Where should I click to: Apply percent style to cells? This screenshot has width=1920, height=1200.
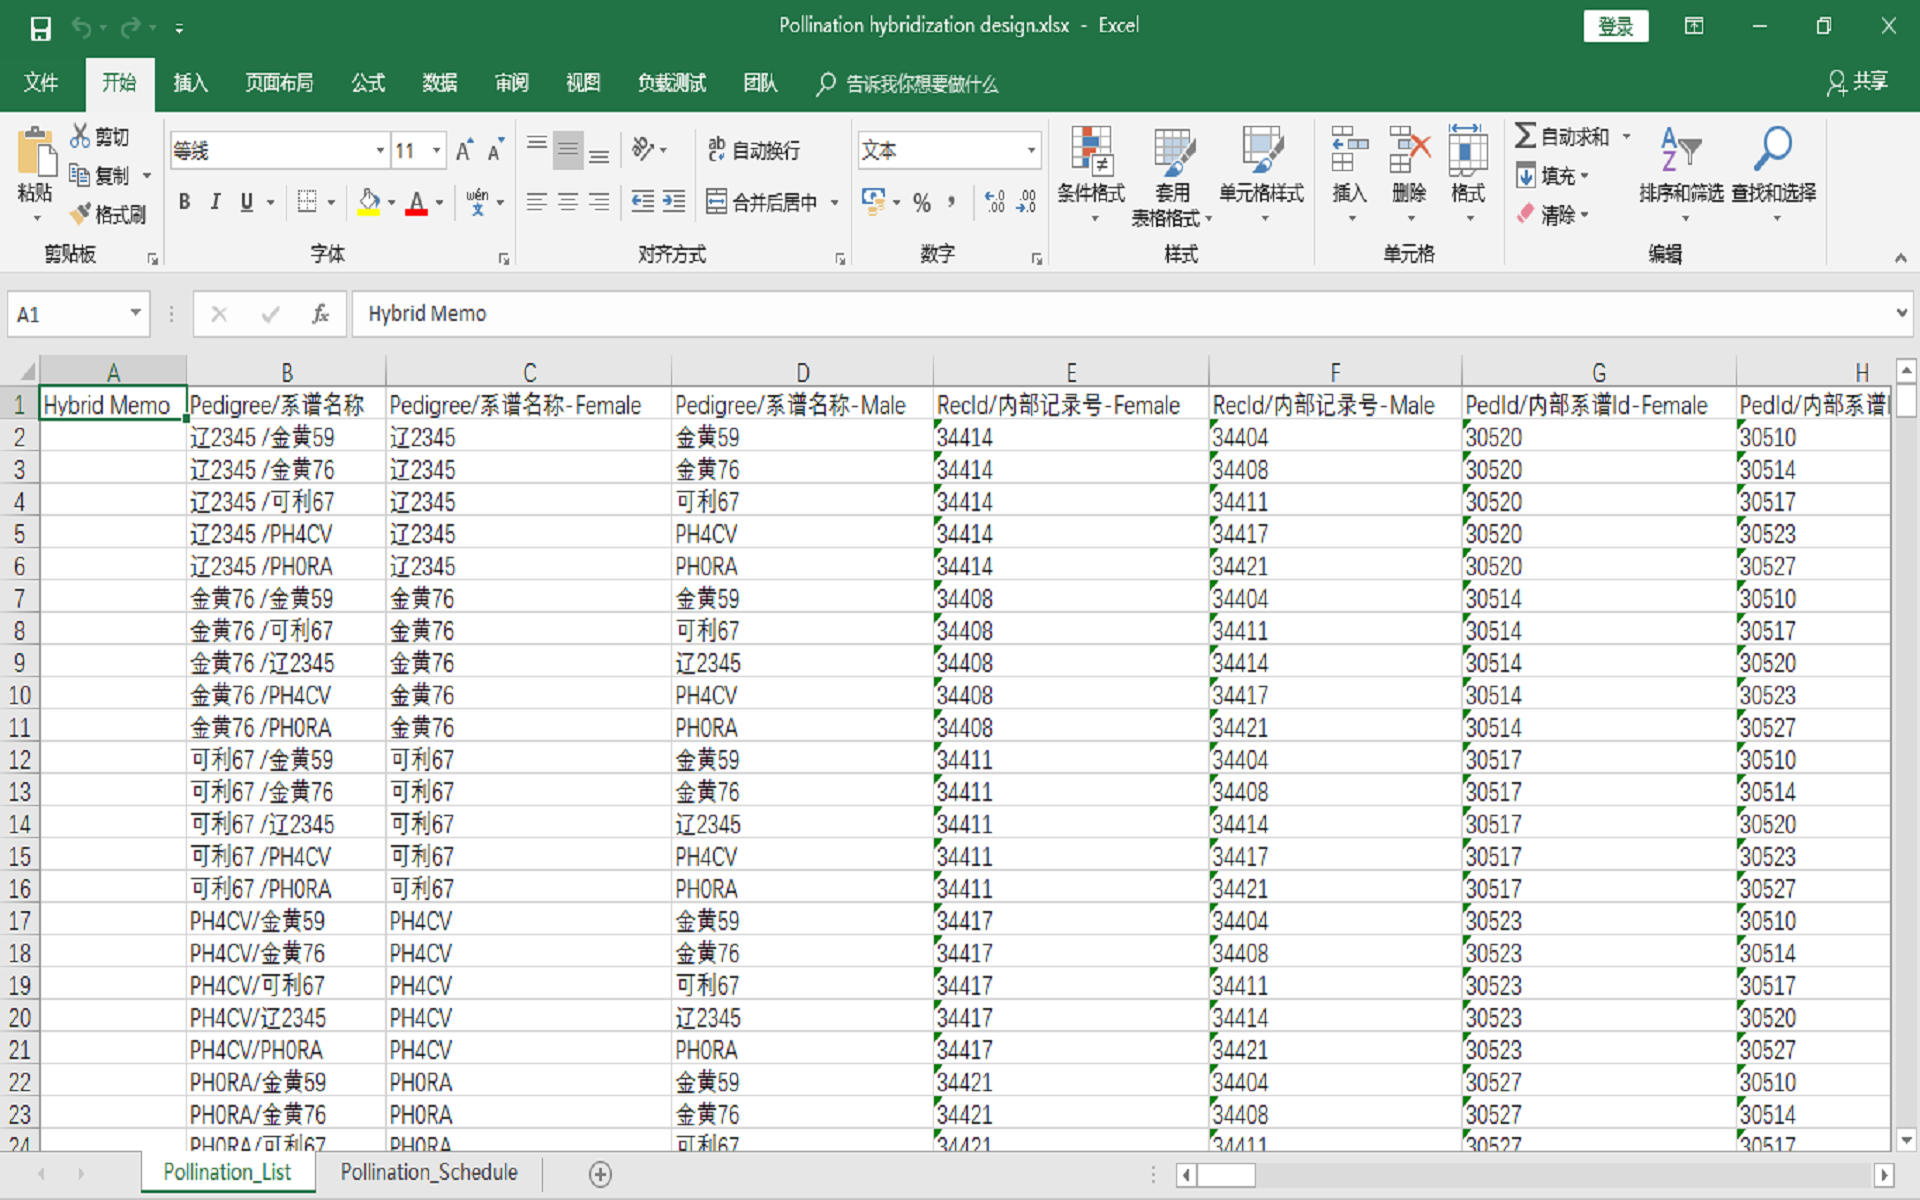point(922,203)
